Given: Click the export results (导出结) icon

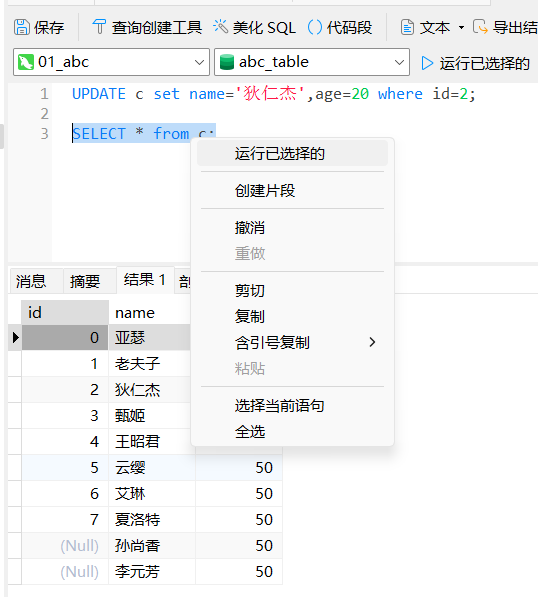Looking at the screenshot, I should pyautogui.click(x=480, y=27).
